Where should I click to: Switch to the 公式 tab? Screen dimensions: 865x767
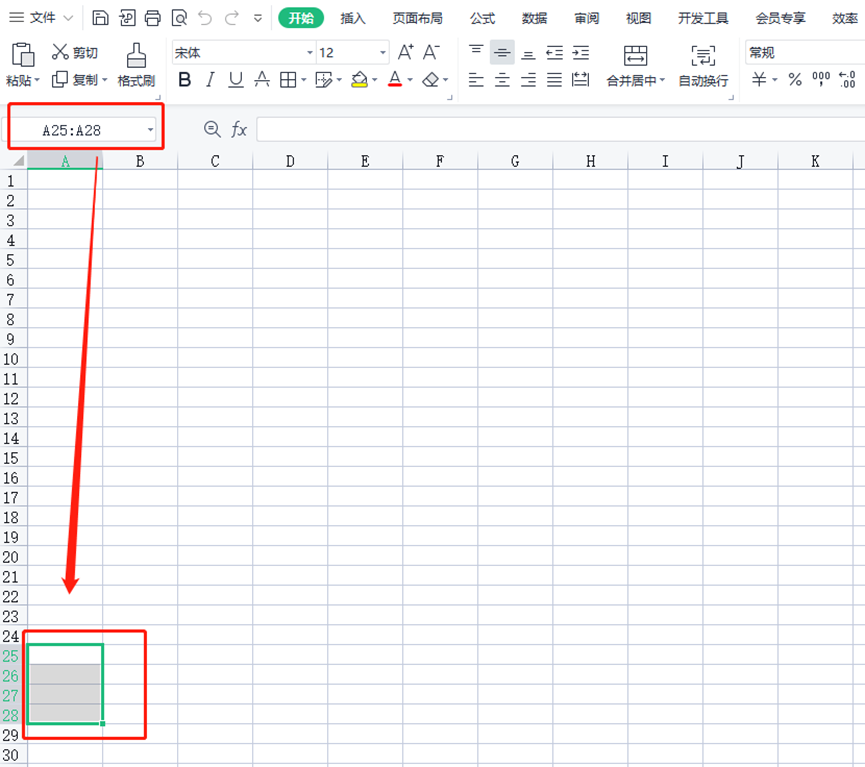click(483, 18)
